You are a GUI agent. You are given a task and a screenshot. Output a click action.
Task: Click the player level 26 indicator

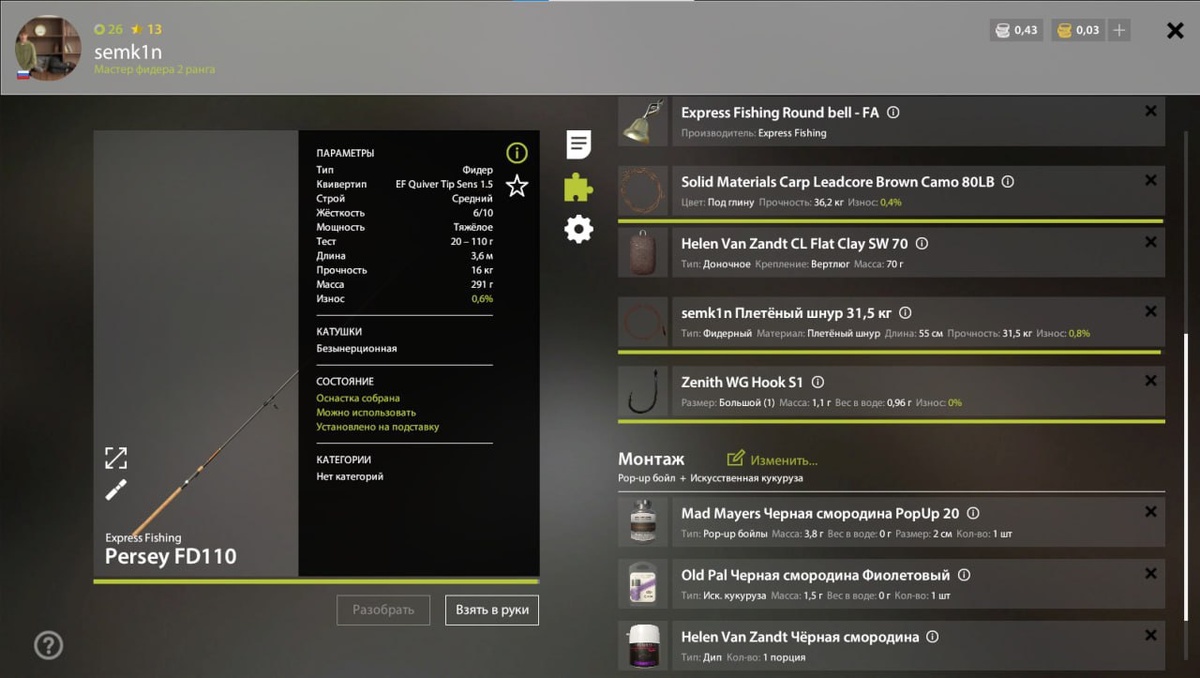click(x=108, y=30)
